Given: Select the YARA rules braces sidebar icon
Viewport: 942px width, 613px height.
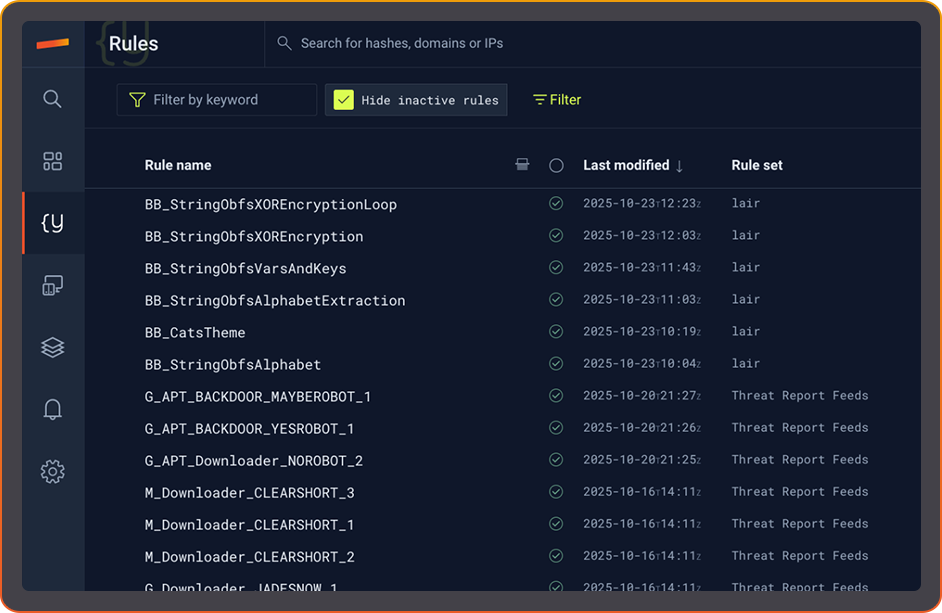Looking at the screenshot, I should 52,223.
